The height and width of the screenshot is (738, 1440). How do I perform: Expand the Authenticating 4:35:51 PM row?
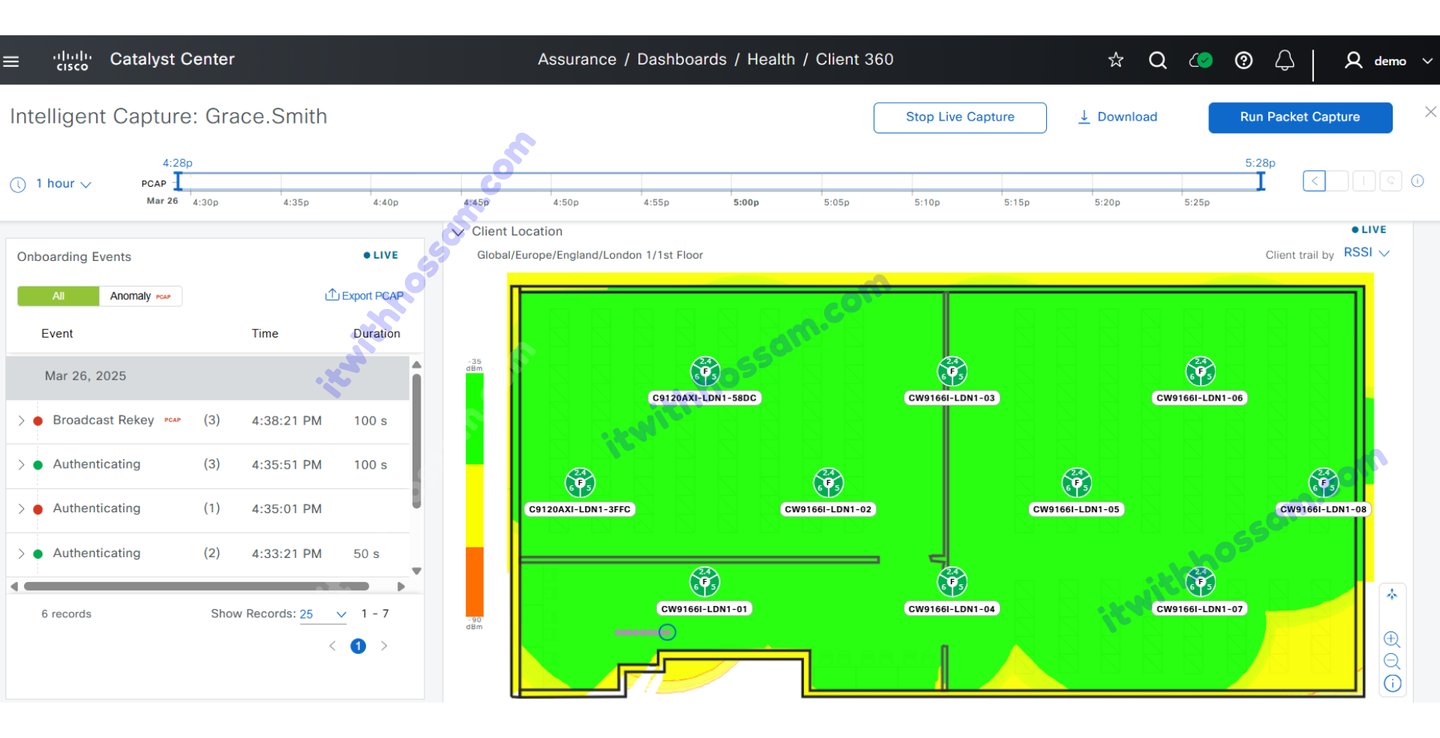tap(20, 465)
